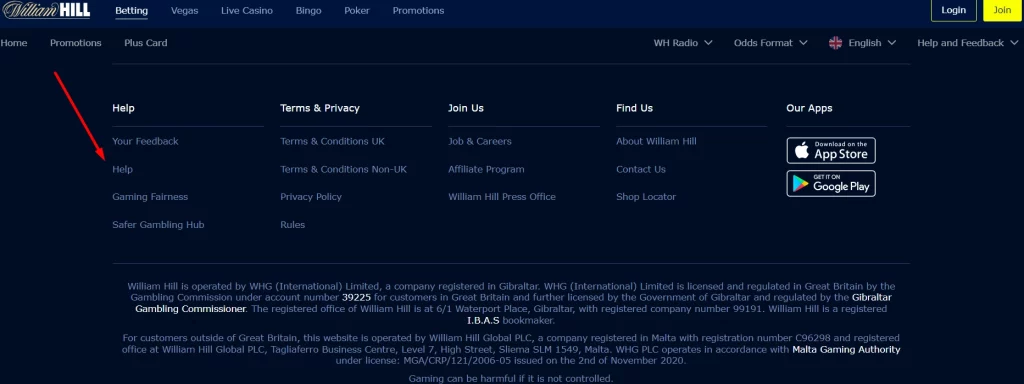Click the Login button

953,10
